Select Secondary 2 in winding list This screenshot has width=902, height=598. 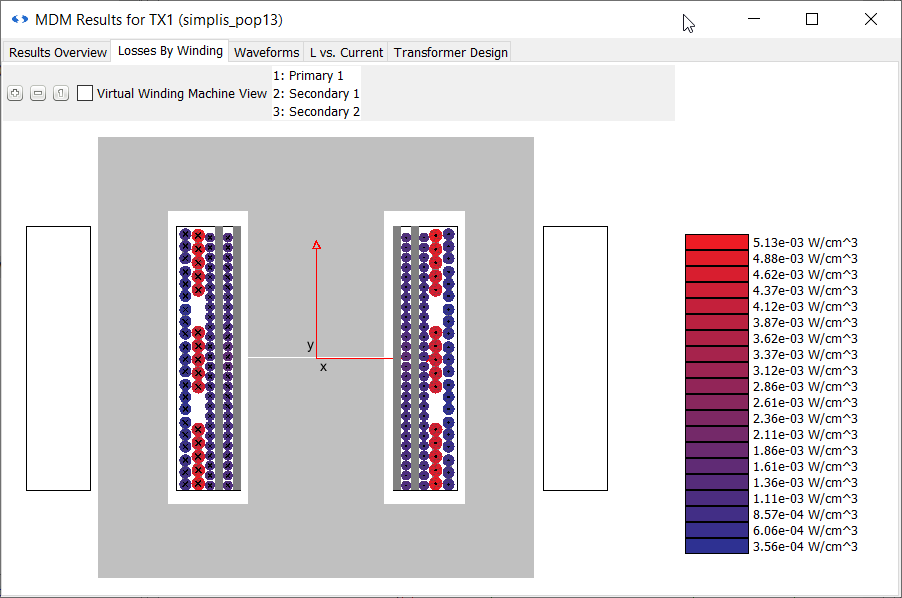[316, 112]
